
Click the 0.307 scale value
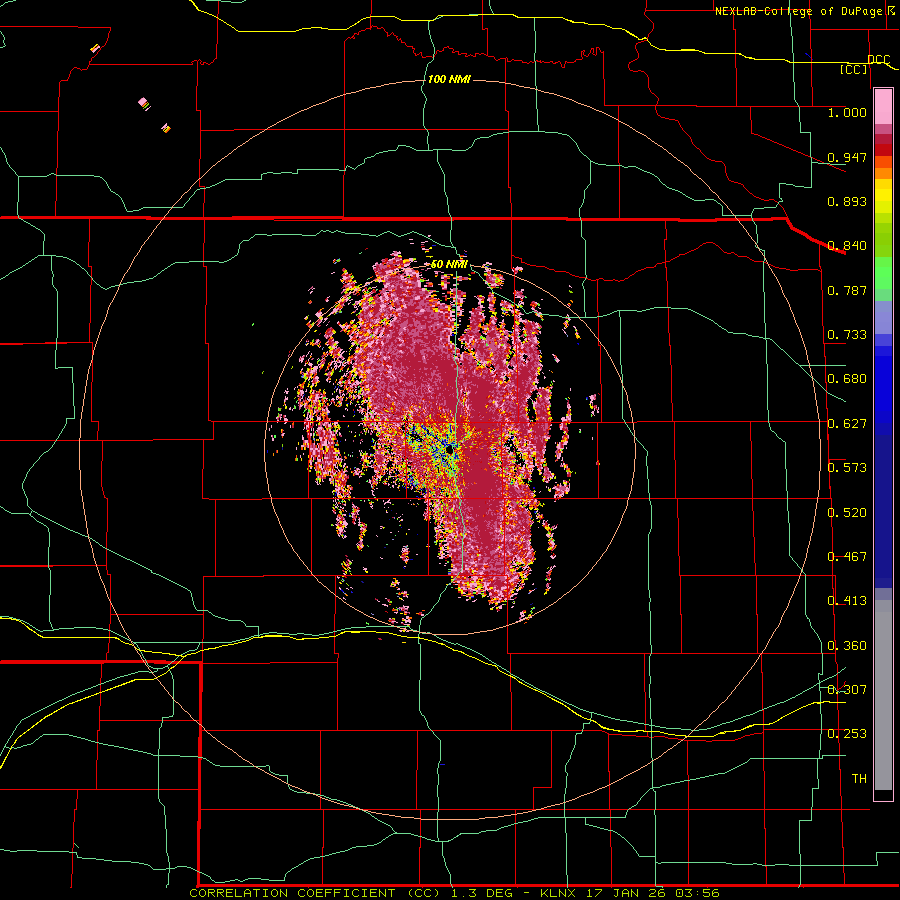pyautogui.click(x=847, y=689)
